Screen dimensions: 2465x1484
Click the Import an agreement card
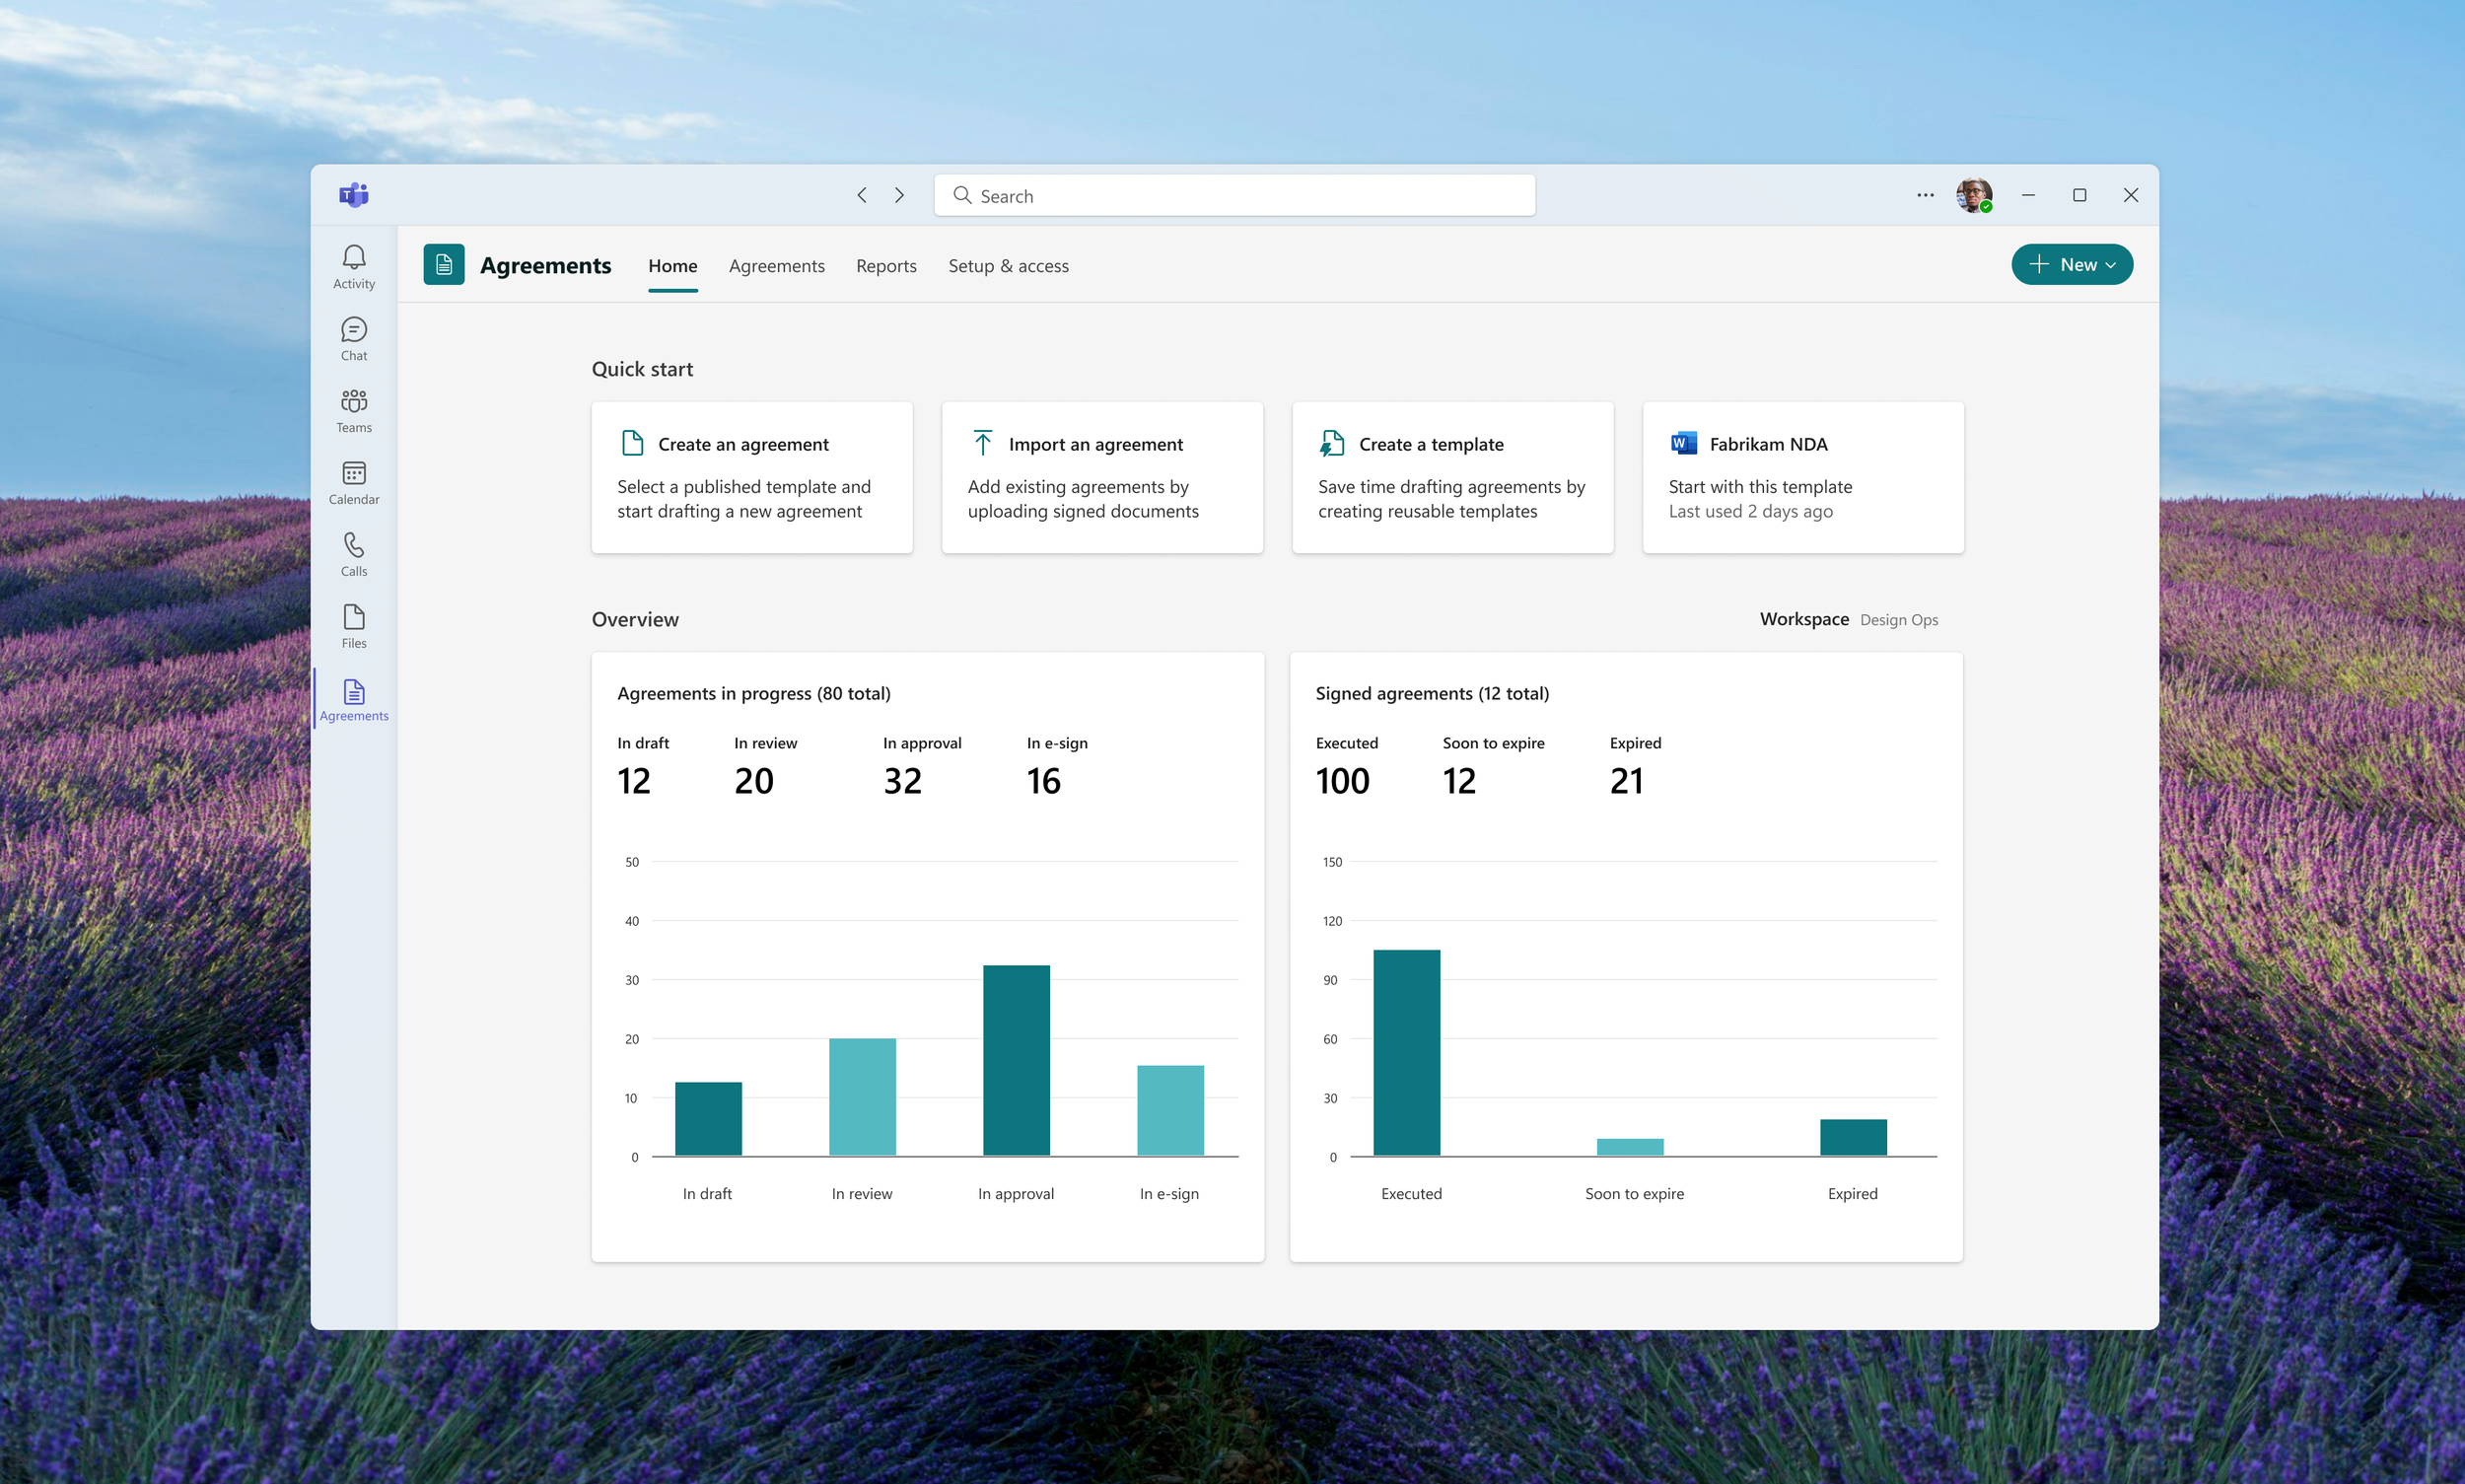point(1102,477)
